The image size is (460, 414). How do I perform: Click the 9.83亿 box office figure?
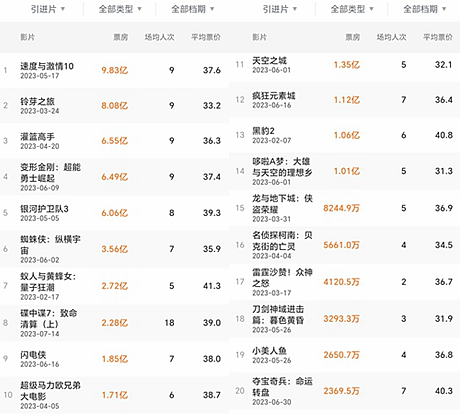pos(115,70)
